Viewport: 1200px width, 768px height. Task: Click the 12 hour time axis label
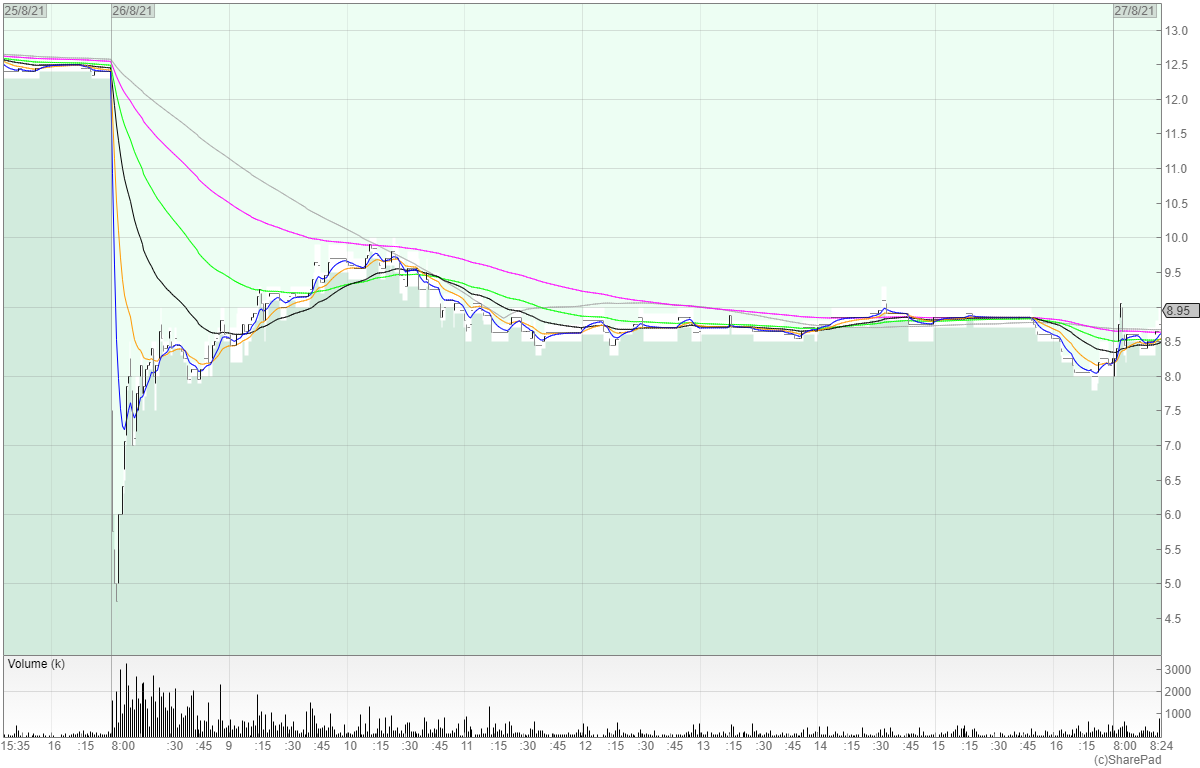tap(585, 746)
